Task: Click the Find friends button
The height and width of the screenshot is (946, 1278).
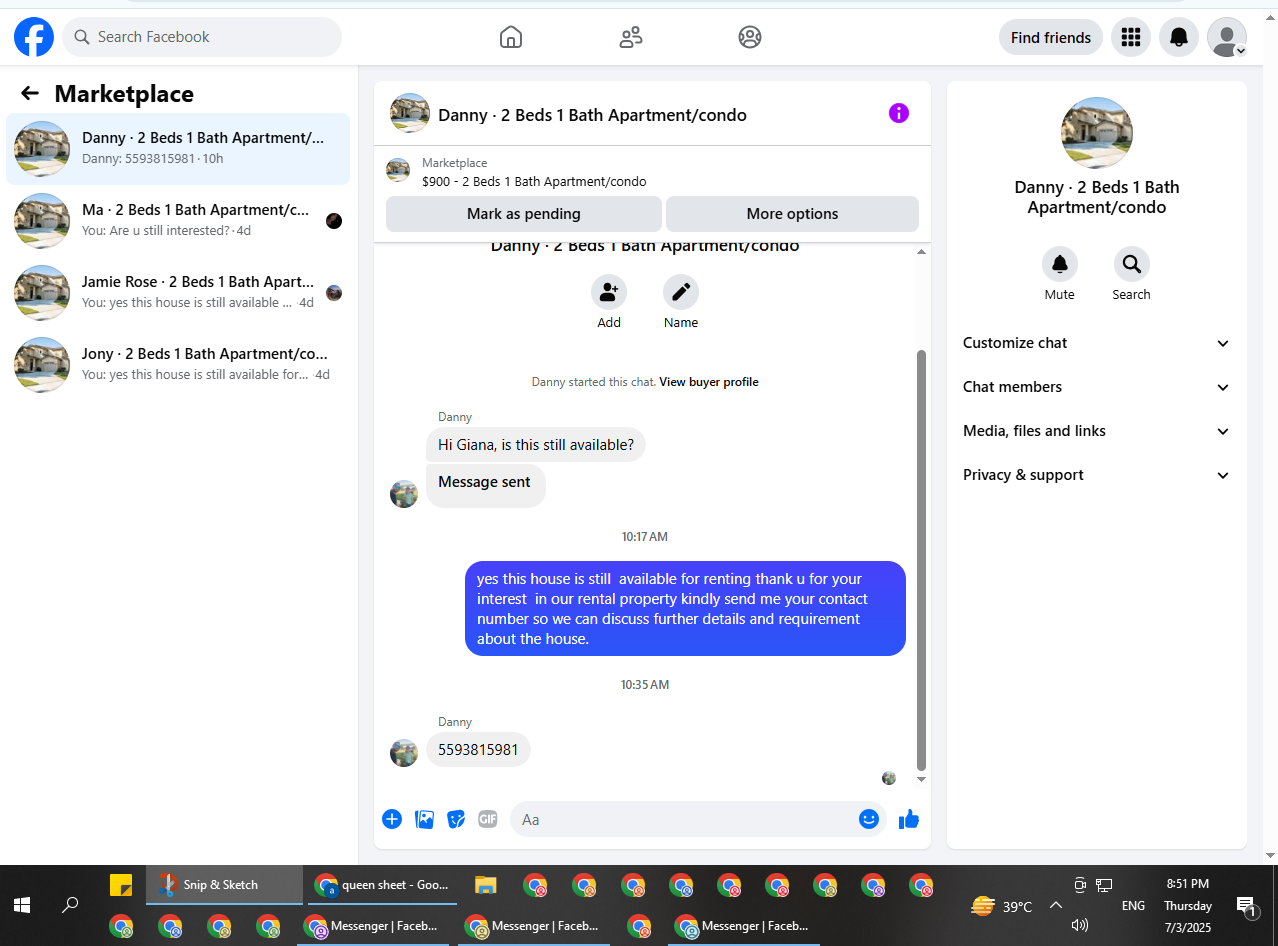Action: (x=1051, y=37)
